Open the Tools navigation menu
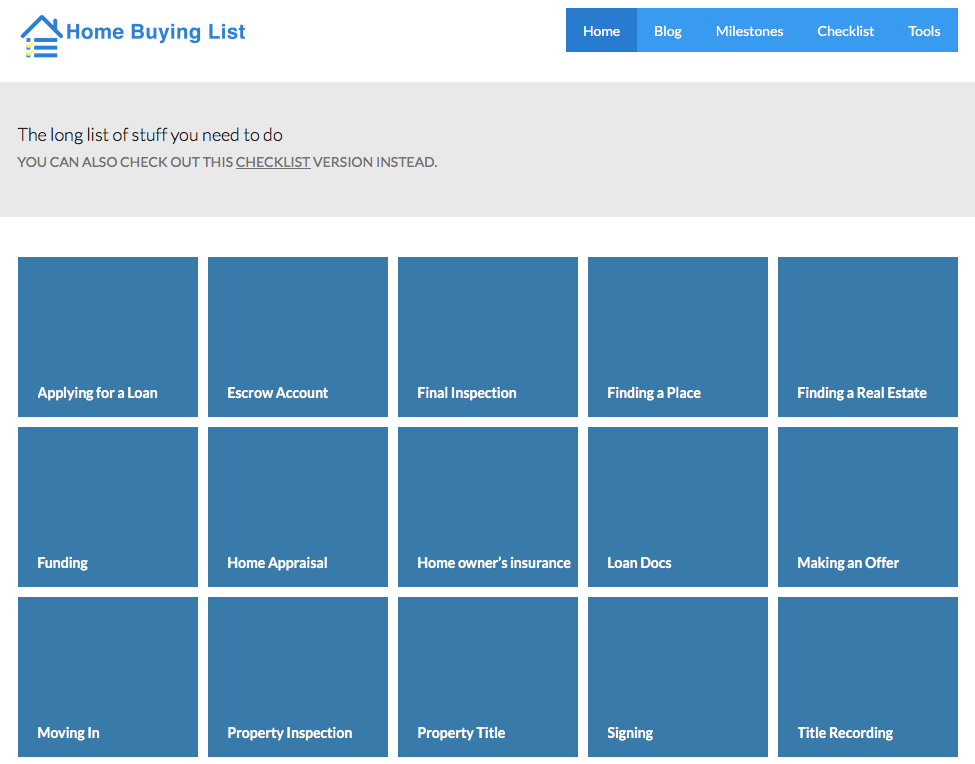The height and width of the screenshot is (764, 975). 923,31
